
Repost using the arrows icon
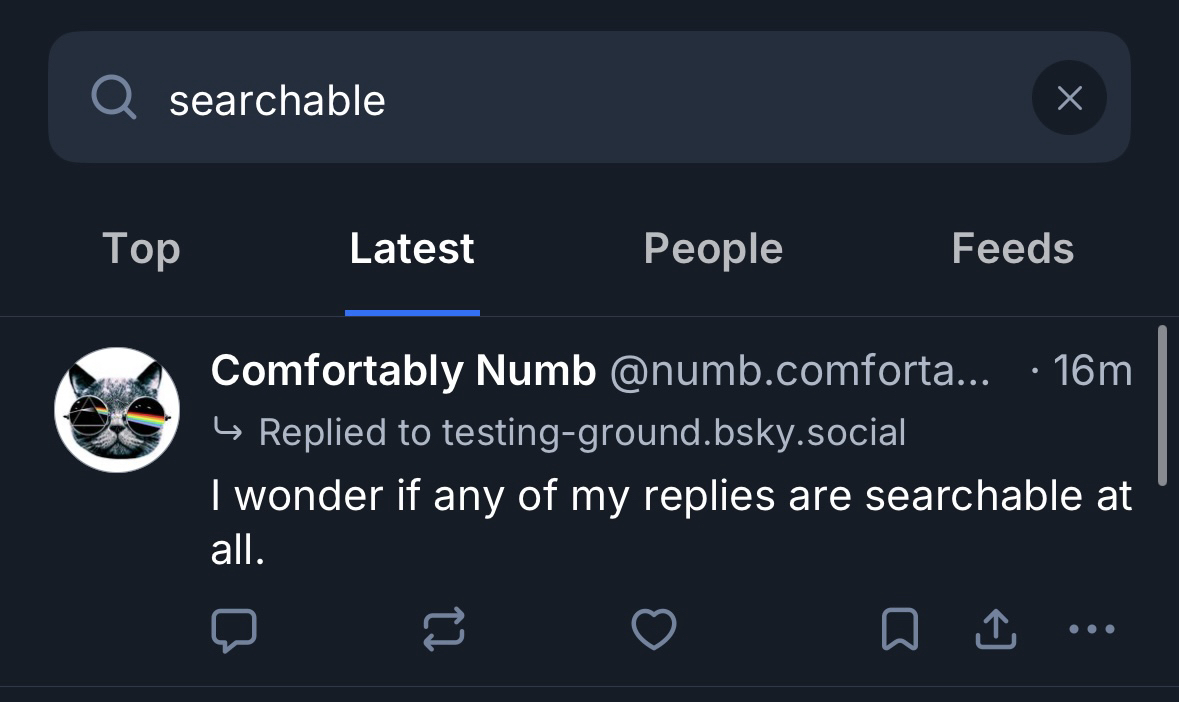point(444,630)
